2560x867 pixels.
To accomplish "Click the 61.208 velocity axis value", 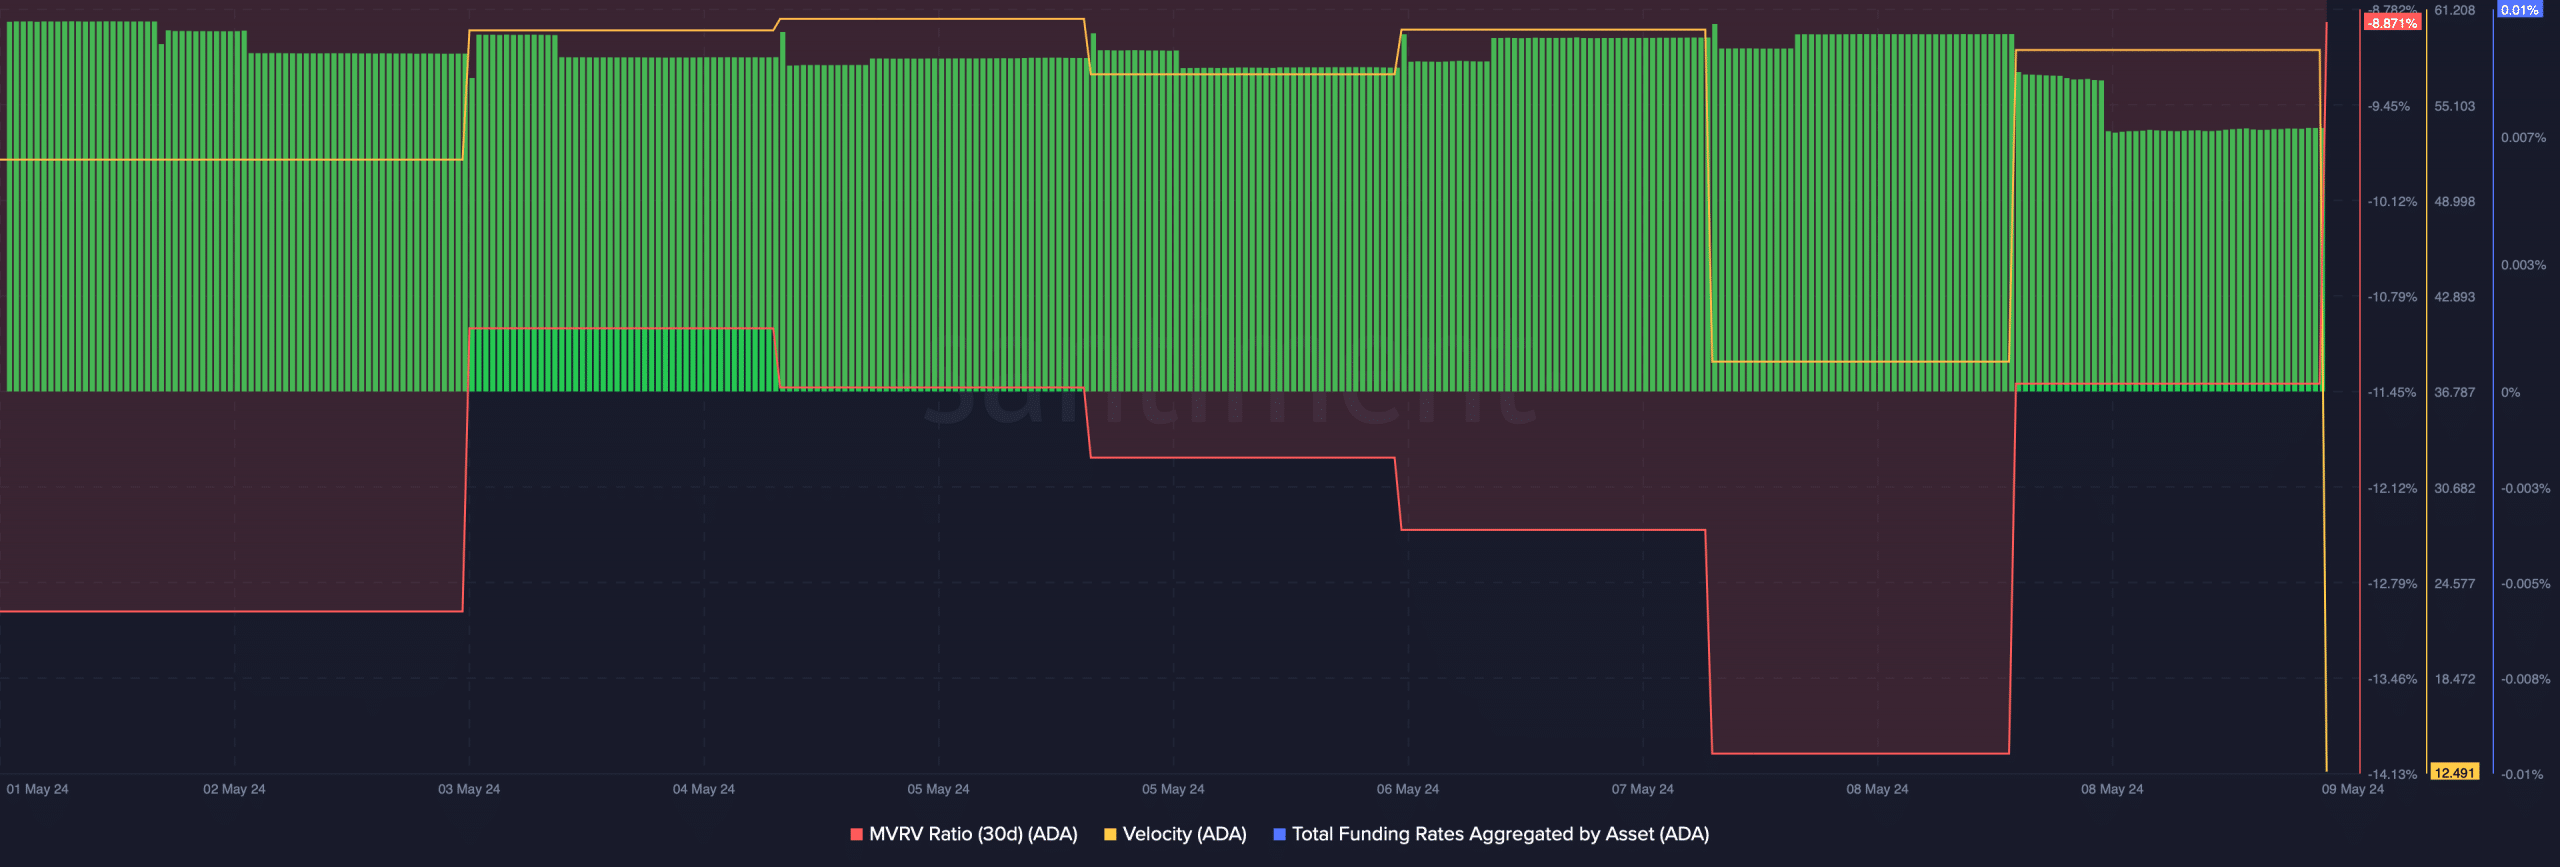I will pos(2455,10).
